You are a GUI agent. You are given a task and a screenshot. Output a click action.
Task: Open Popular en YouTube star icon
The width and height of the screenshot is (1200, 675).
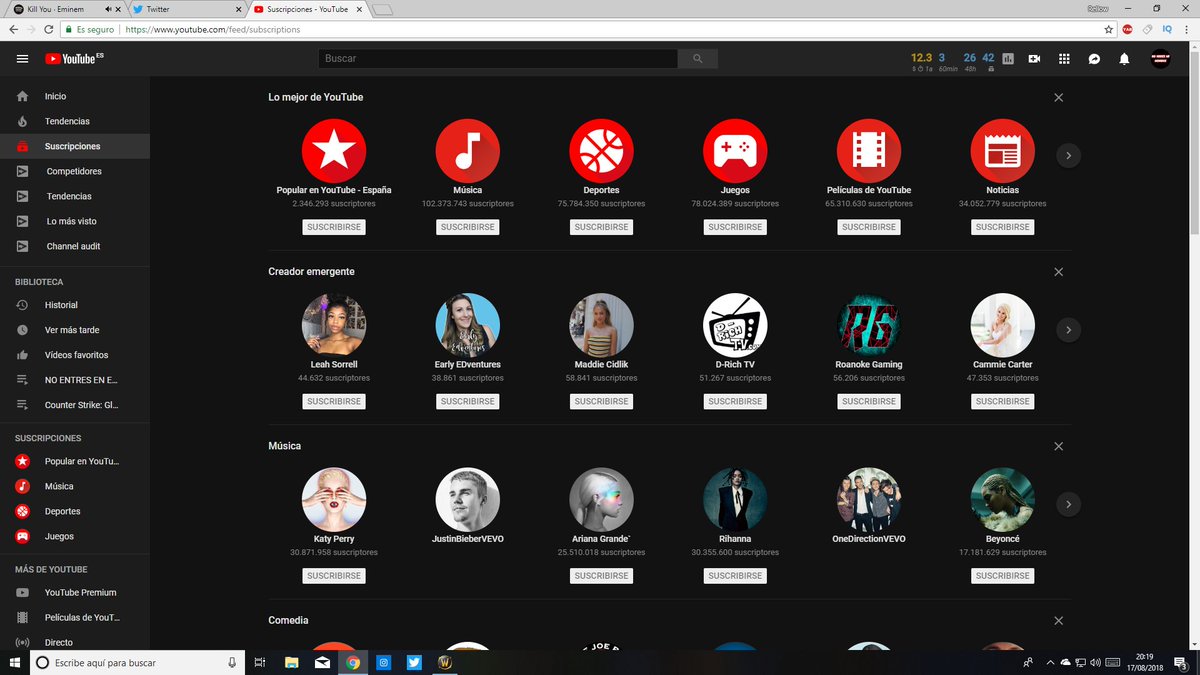pyautogui.click(x=334, y=151)
